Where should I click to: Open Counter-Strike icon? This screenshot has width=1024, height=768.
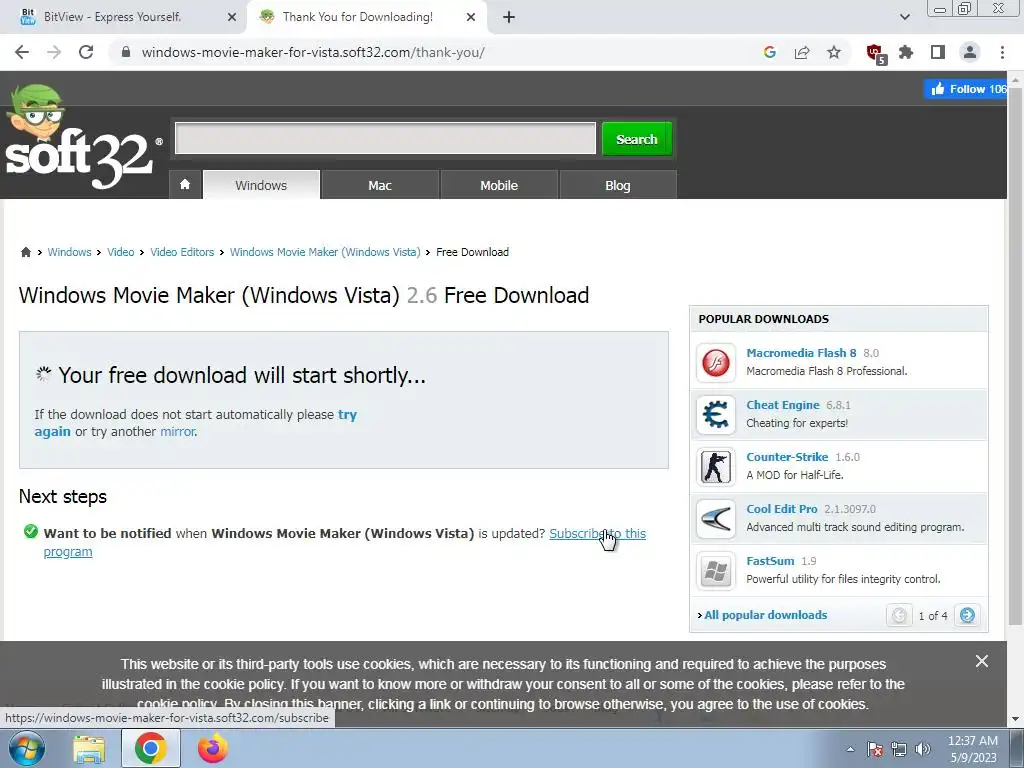coord(716,466)
